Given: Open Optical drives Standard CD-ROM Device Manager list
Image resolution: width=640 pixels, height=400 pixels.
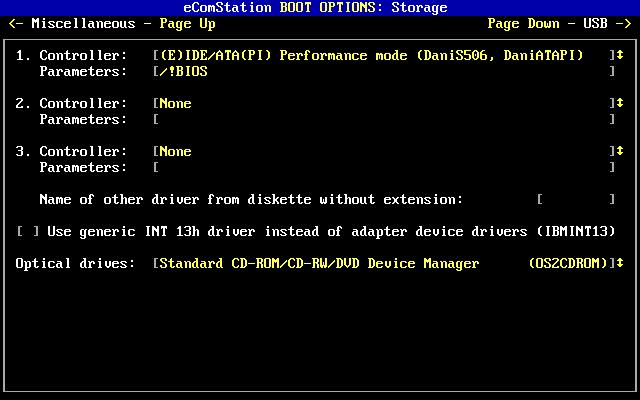Looking at the screenshot, I should (384, 264).
